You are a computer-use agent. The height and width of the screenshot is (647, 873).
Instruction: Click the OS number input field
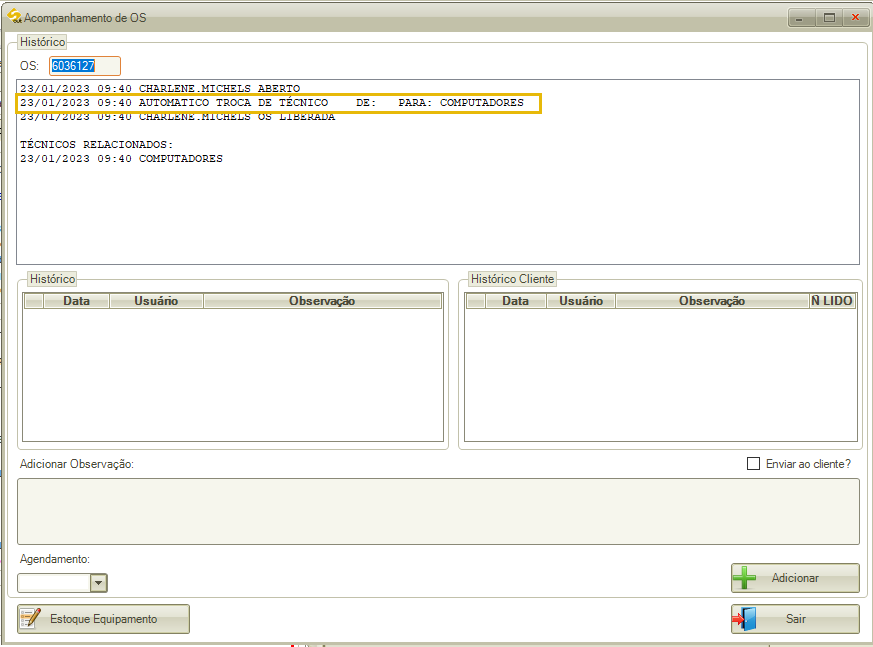[85, 66]
